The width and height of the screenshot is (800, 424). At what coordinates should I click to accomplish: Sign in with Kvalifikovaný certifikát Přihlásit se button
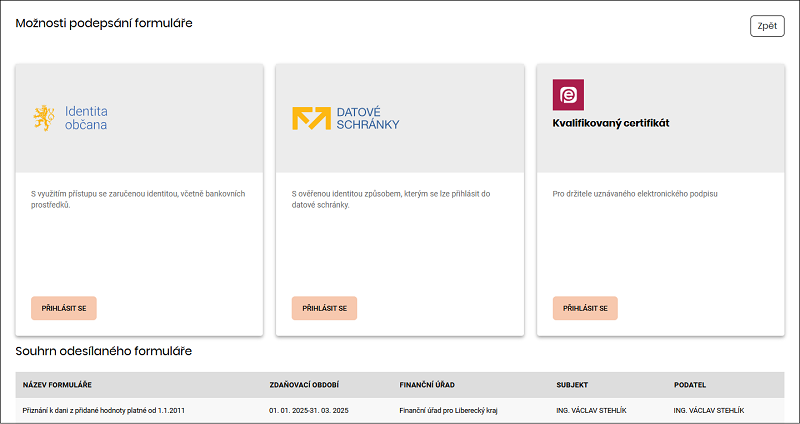[x=585, y=308]
